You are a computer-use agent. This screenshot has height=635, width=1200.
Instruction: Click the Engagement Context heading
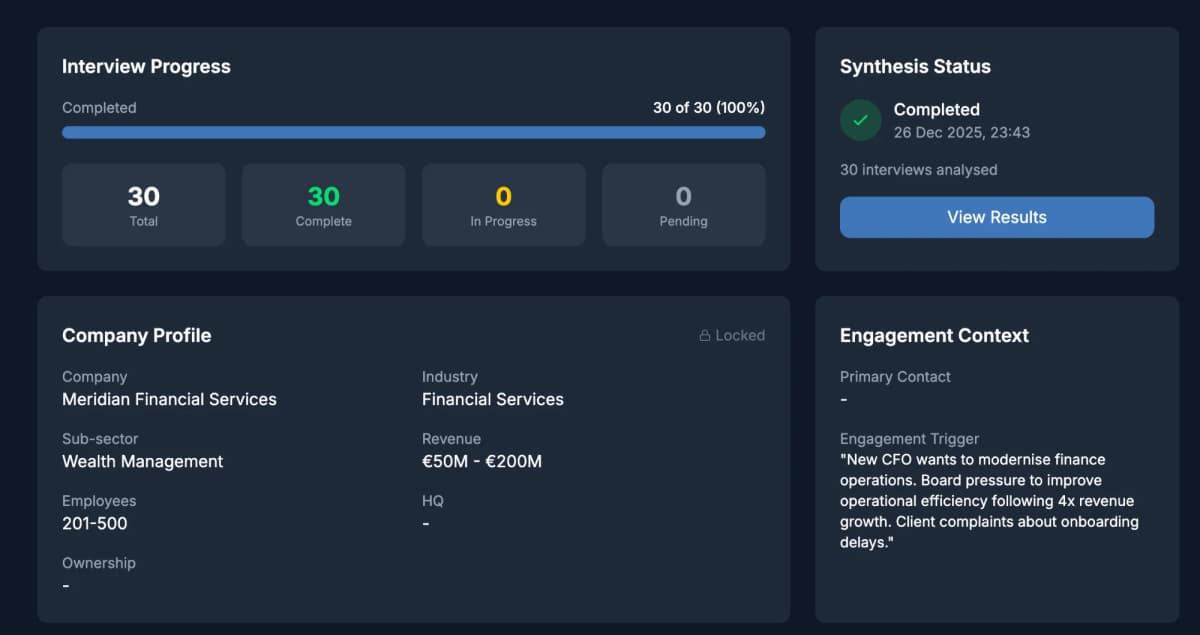coord(934,336)
